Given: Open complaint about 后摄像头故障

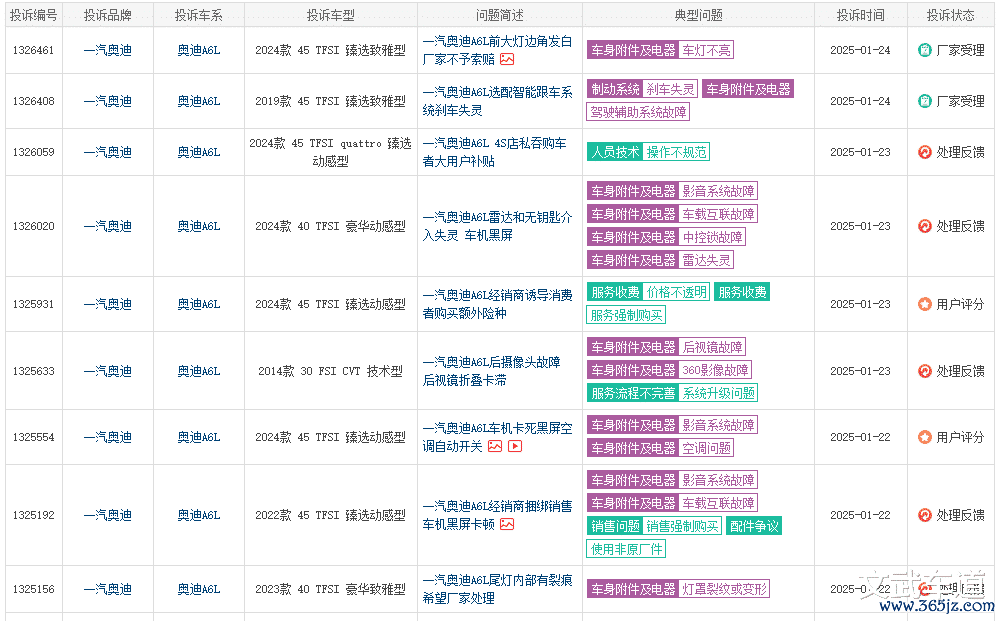Looking at the screenshot, I should tap(491, 371).
